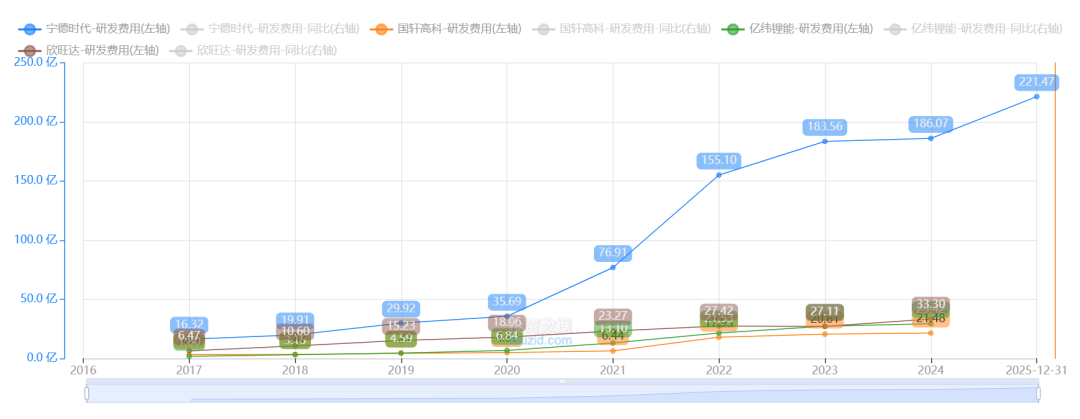Click the 76.91 data label for 2021
Screen dimensions: 1080x419
[612, 253]
